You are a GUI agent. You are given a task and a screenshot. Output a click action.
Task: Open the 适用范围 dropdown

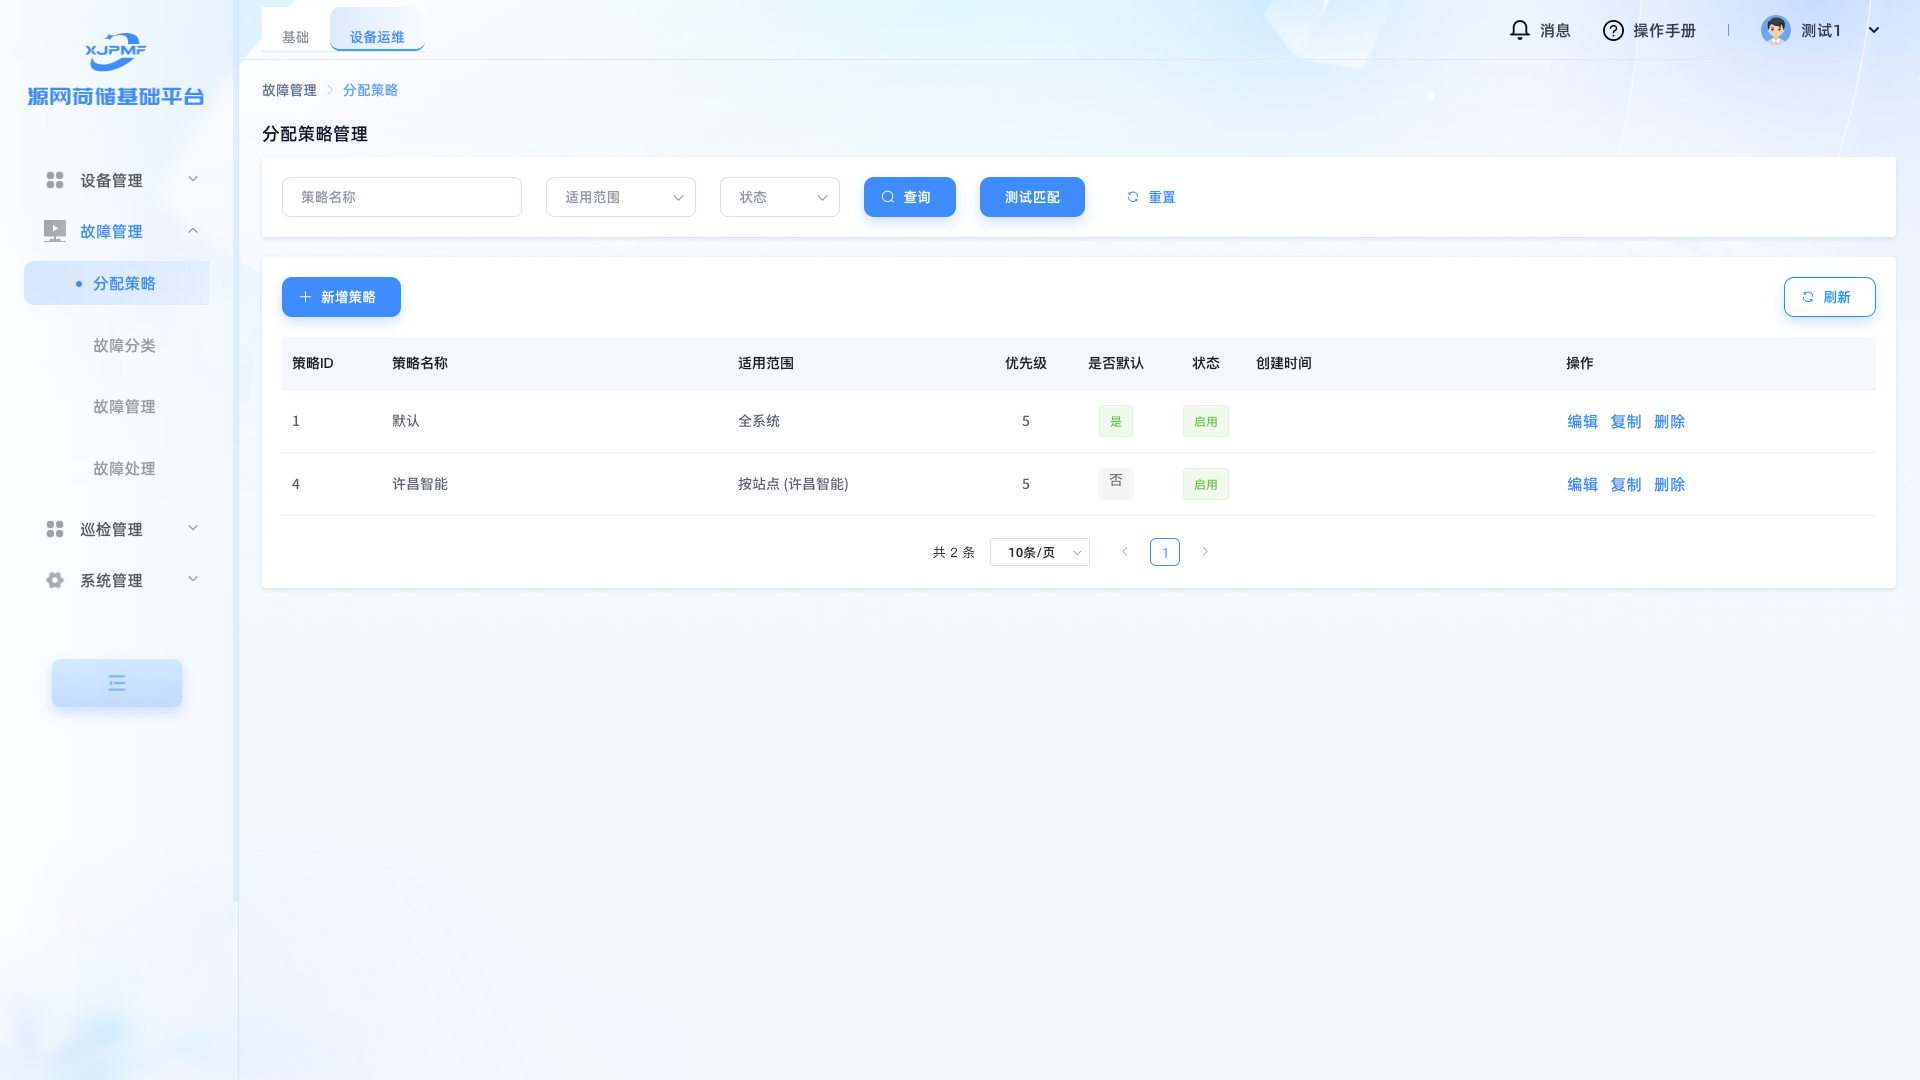pyautogui.click(x=620, y=197)
